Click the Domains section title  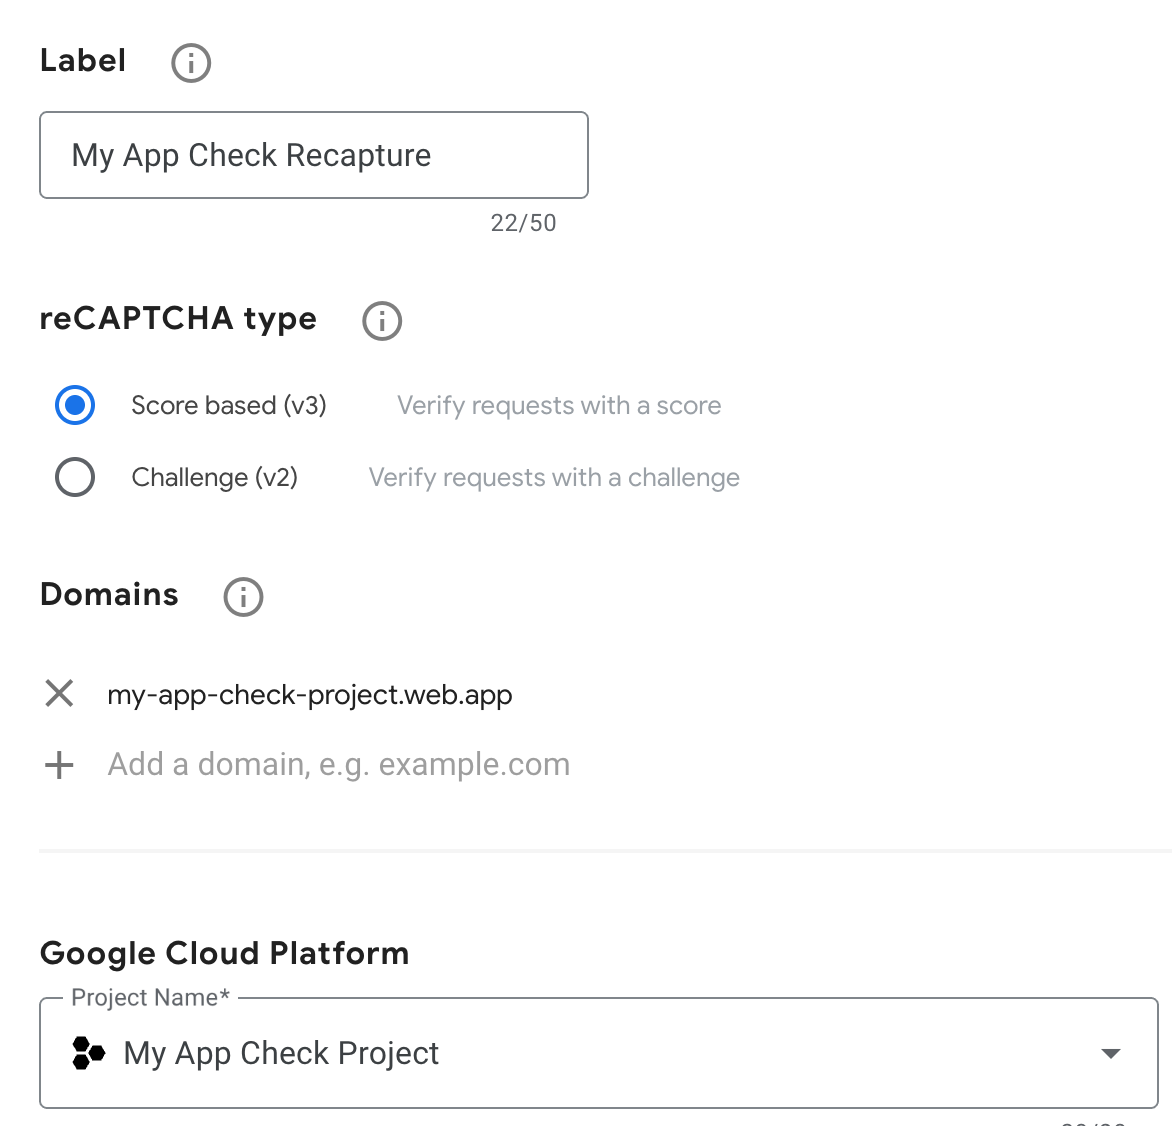108,594
